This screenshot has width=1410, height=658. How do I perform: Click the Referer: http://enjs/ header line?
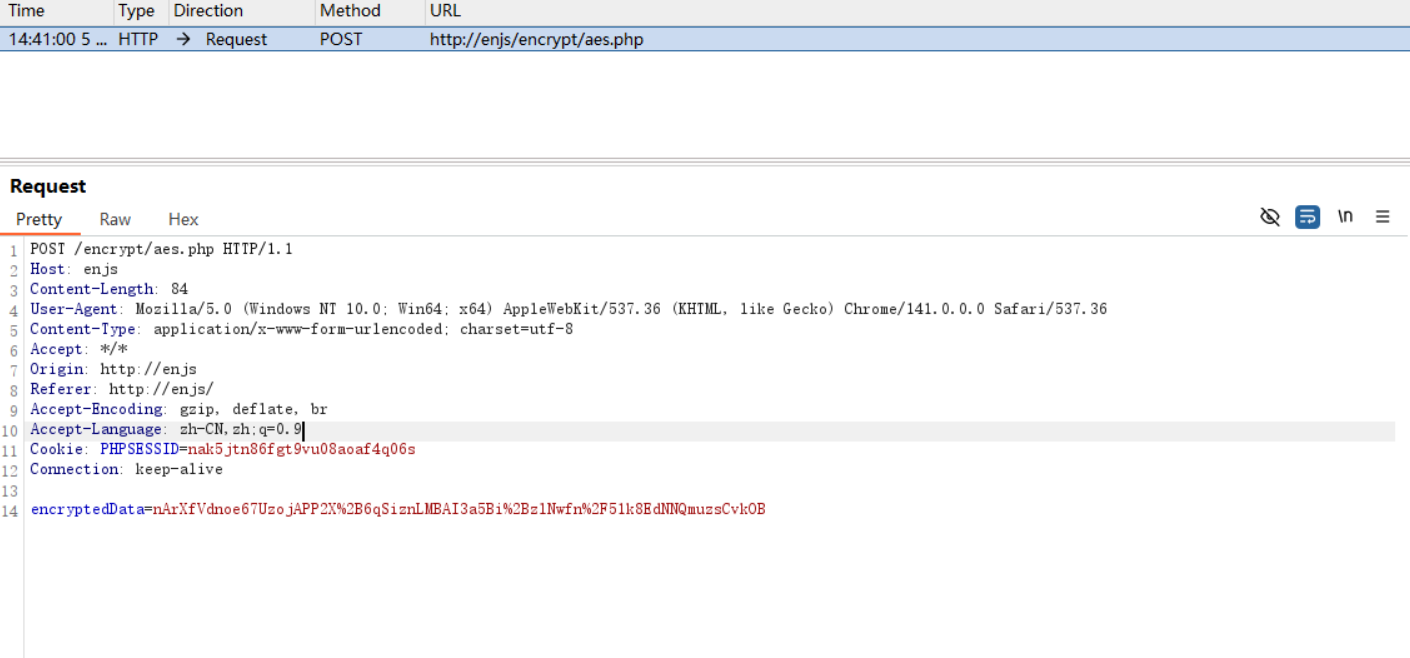tap(122, 389)
